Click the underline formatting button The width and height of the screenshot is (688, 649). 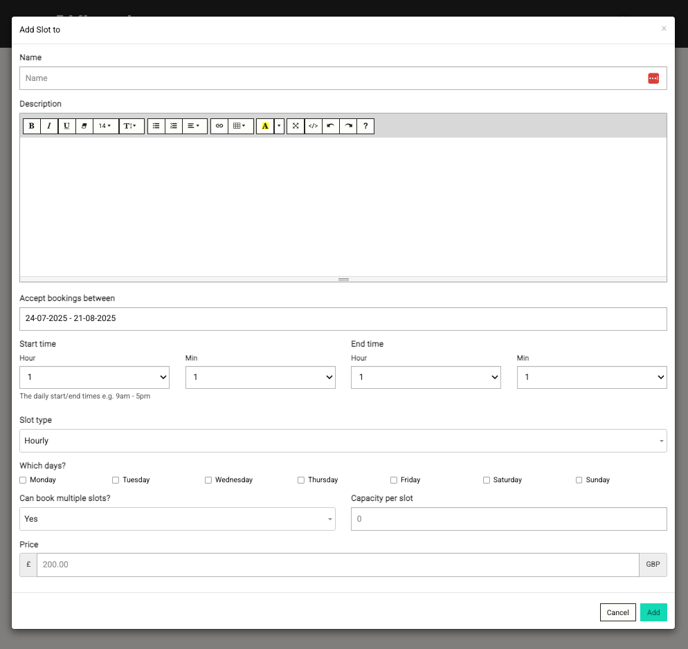tap(67, 126)
